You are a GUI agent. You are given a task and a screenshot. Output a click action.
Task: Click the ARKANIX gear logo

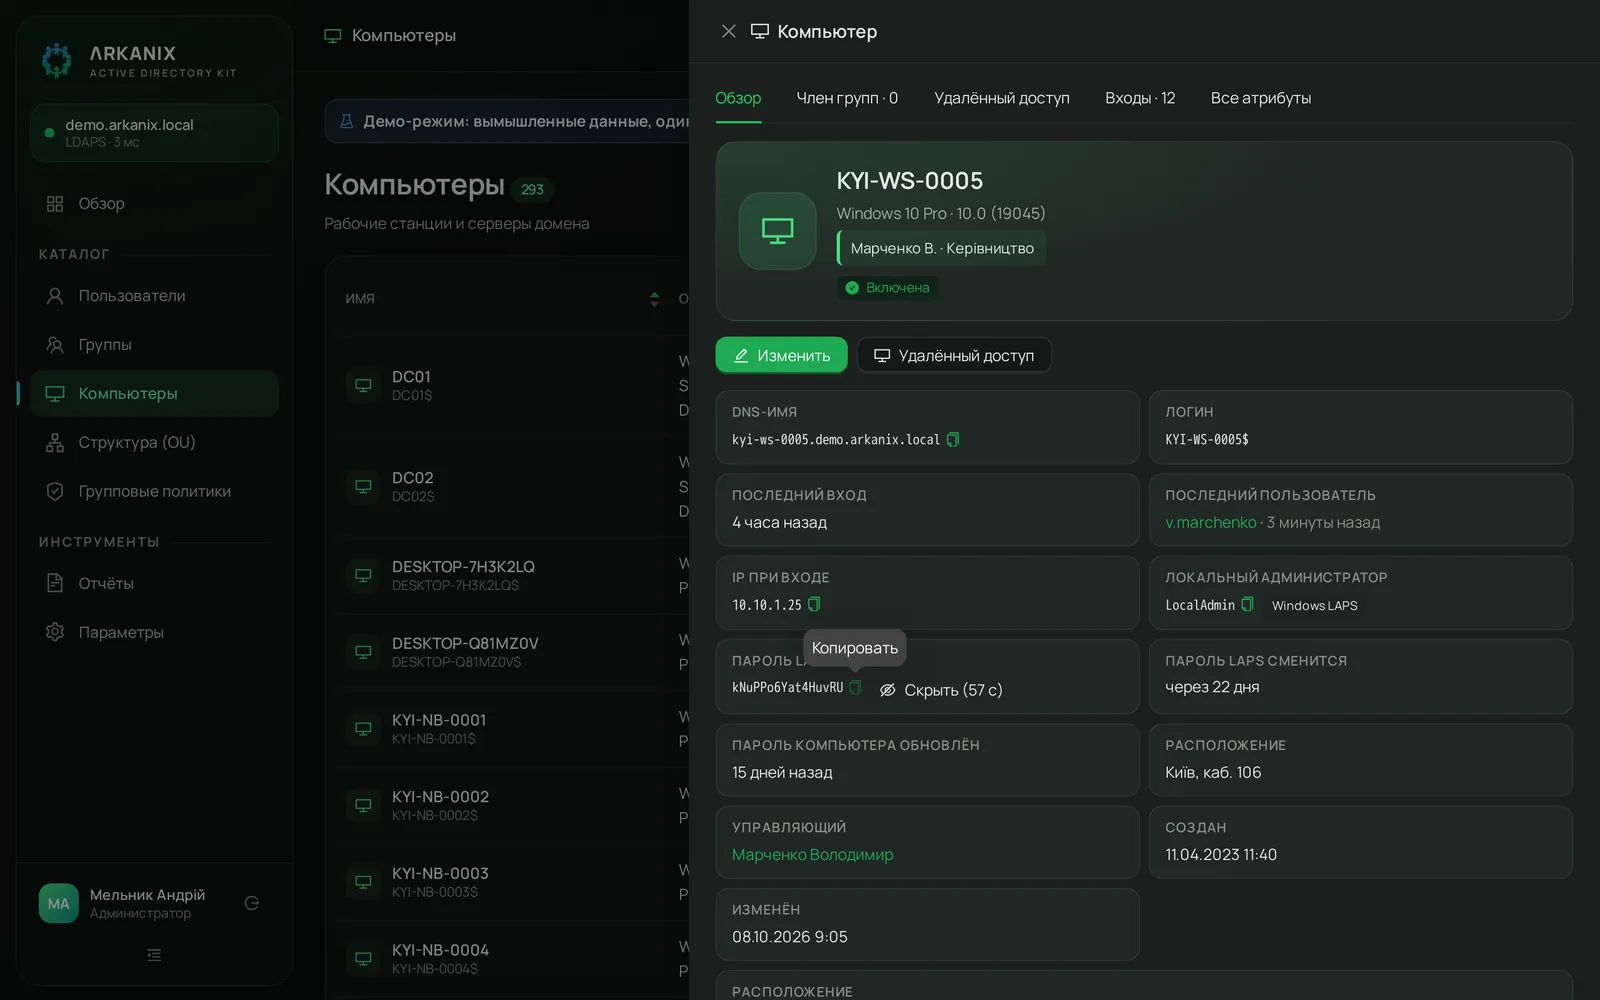pyautogui.click(x=57, y=60)
